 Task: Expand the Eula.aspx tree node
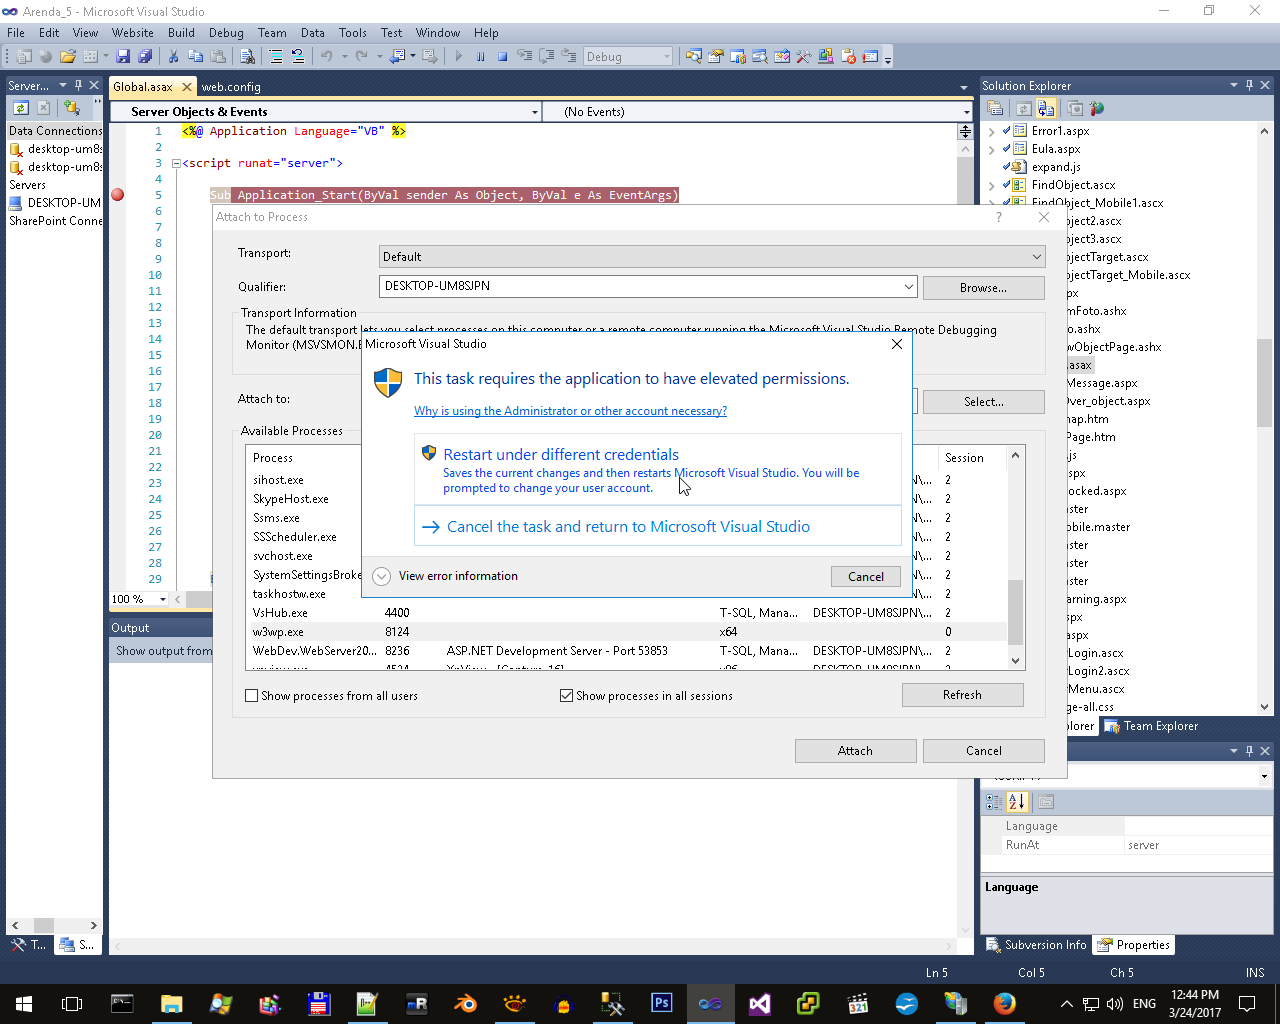coord(991,149)
